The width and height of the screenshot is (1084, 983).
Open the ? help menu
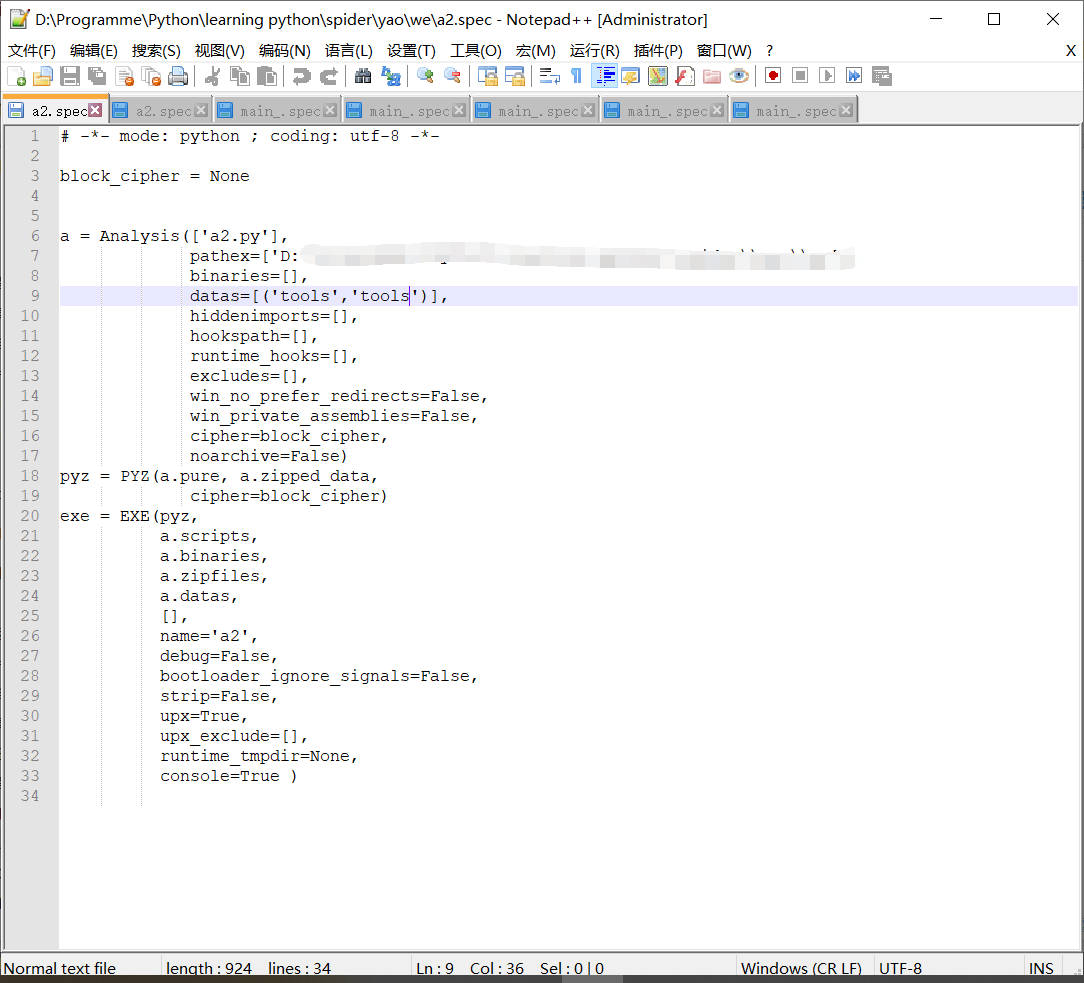pos(769,51)
